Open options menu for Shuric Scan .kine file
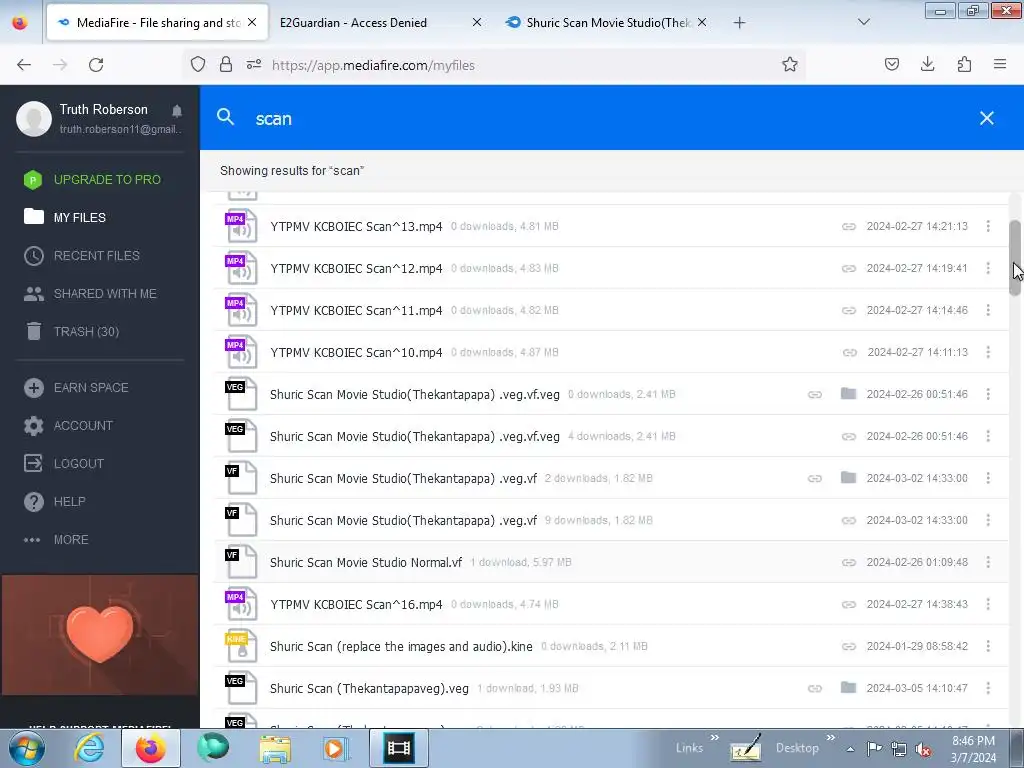 click(x=988, y=646)
